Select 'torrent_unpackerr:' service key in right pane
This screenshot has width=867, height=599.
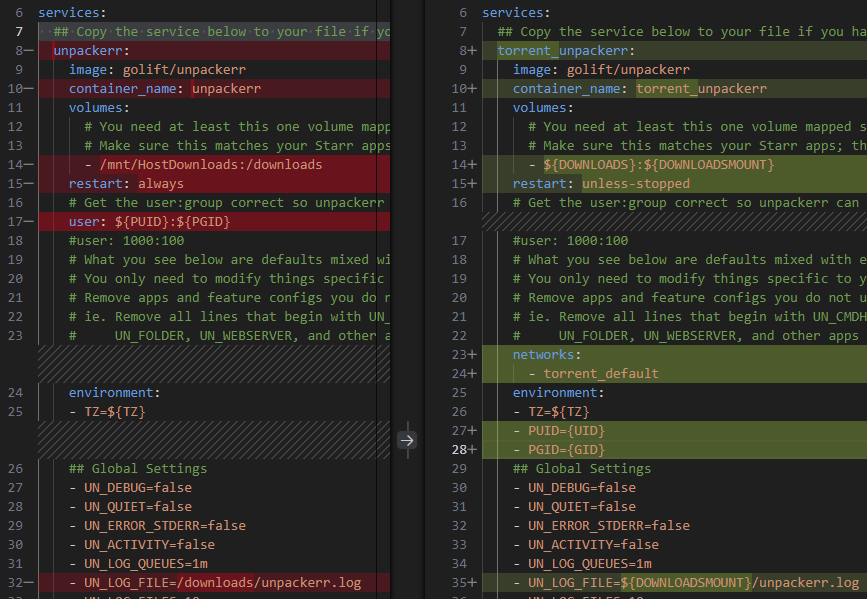tap(566, 51)
